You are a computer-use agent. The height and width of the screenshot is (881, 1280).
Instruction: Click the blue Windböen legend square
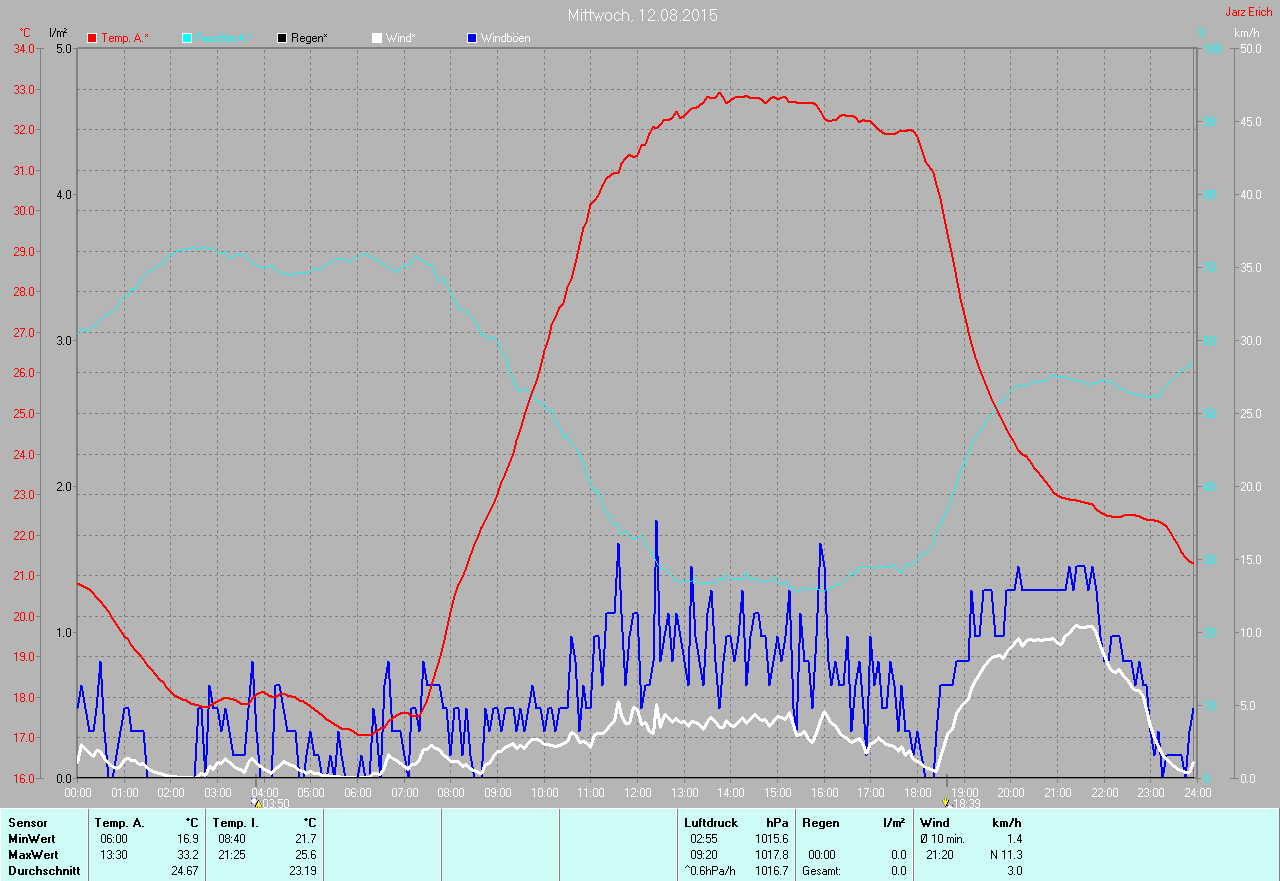tap(472, 38)
